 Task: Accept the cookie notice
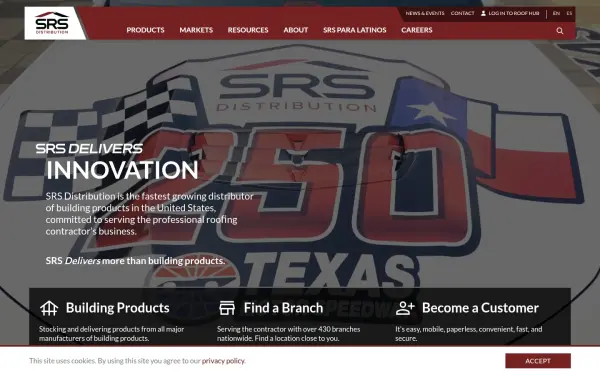coord(538,361)
